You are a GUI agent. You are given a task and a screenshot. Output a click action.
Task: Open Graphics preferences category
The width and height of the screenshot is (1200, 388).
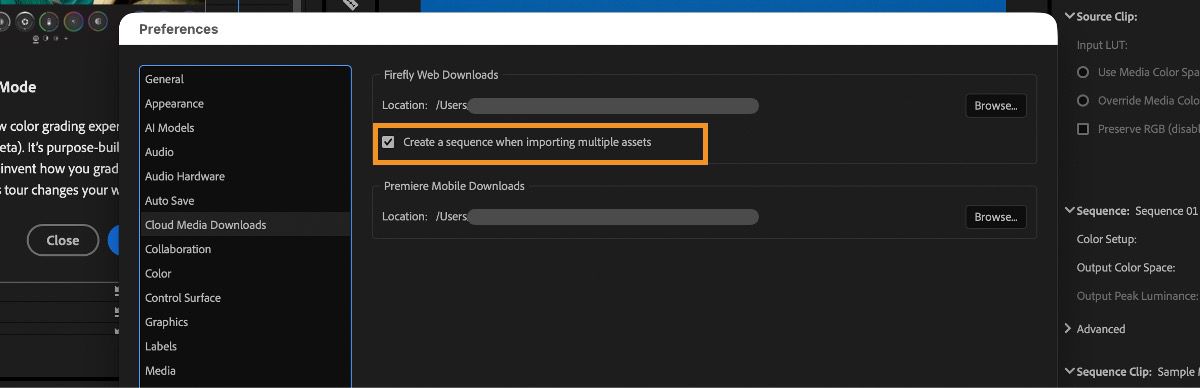click(x=246, y=322)
